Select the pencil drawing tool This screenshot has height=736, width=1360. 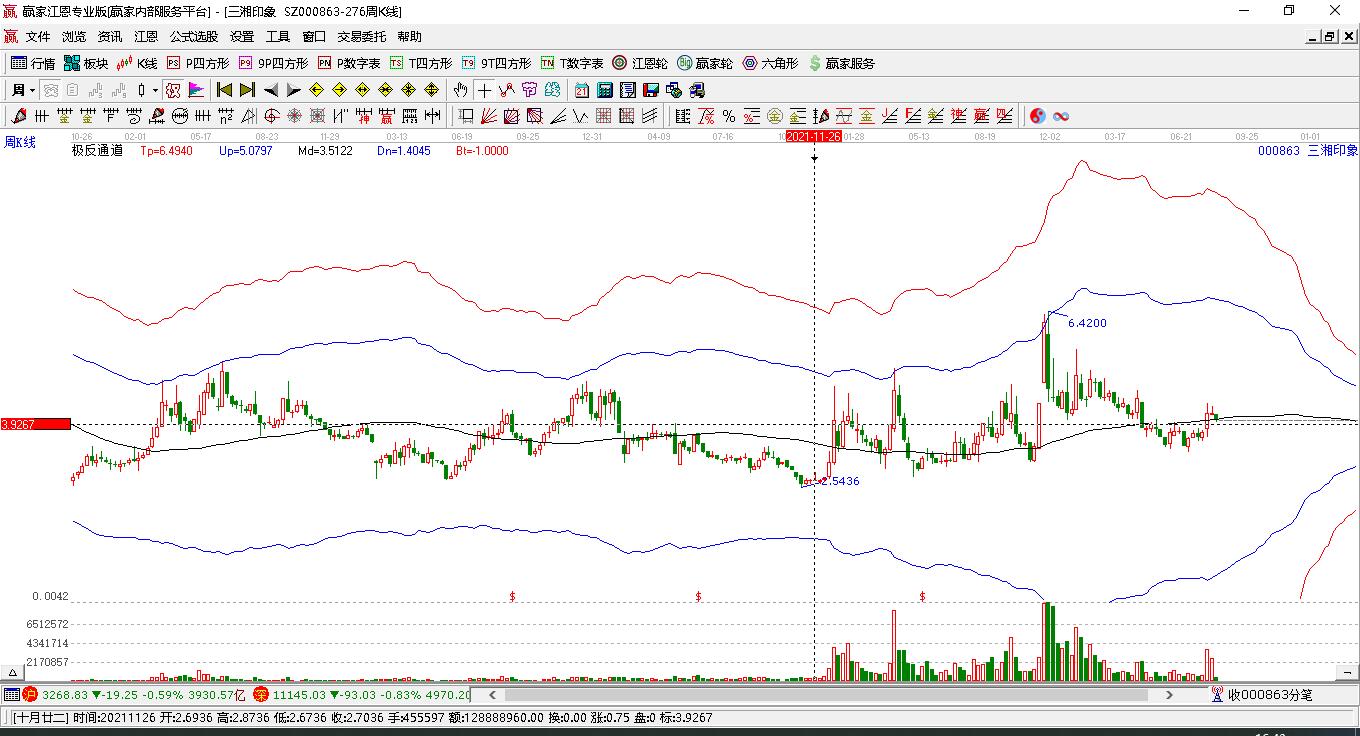pos(19,116)
